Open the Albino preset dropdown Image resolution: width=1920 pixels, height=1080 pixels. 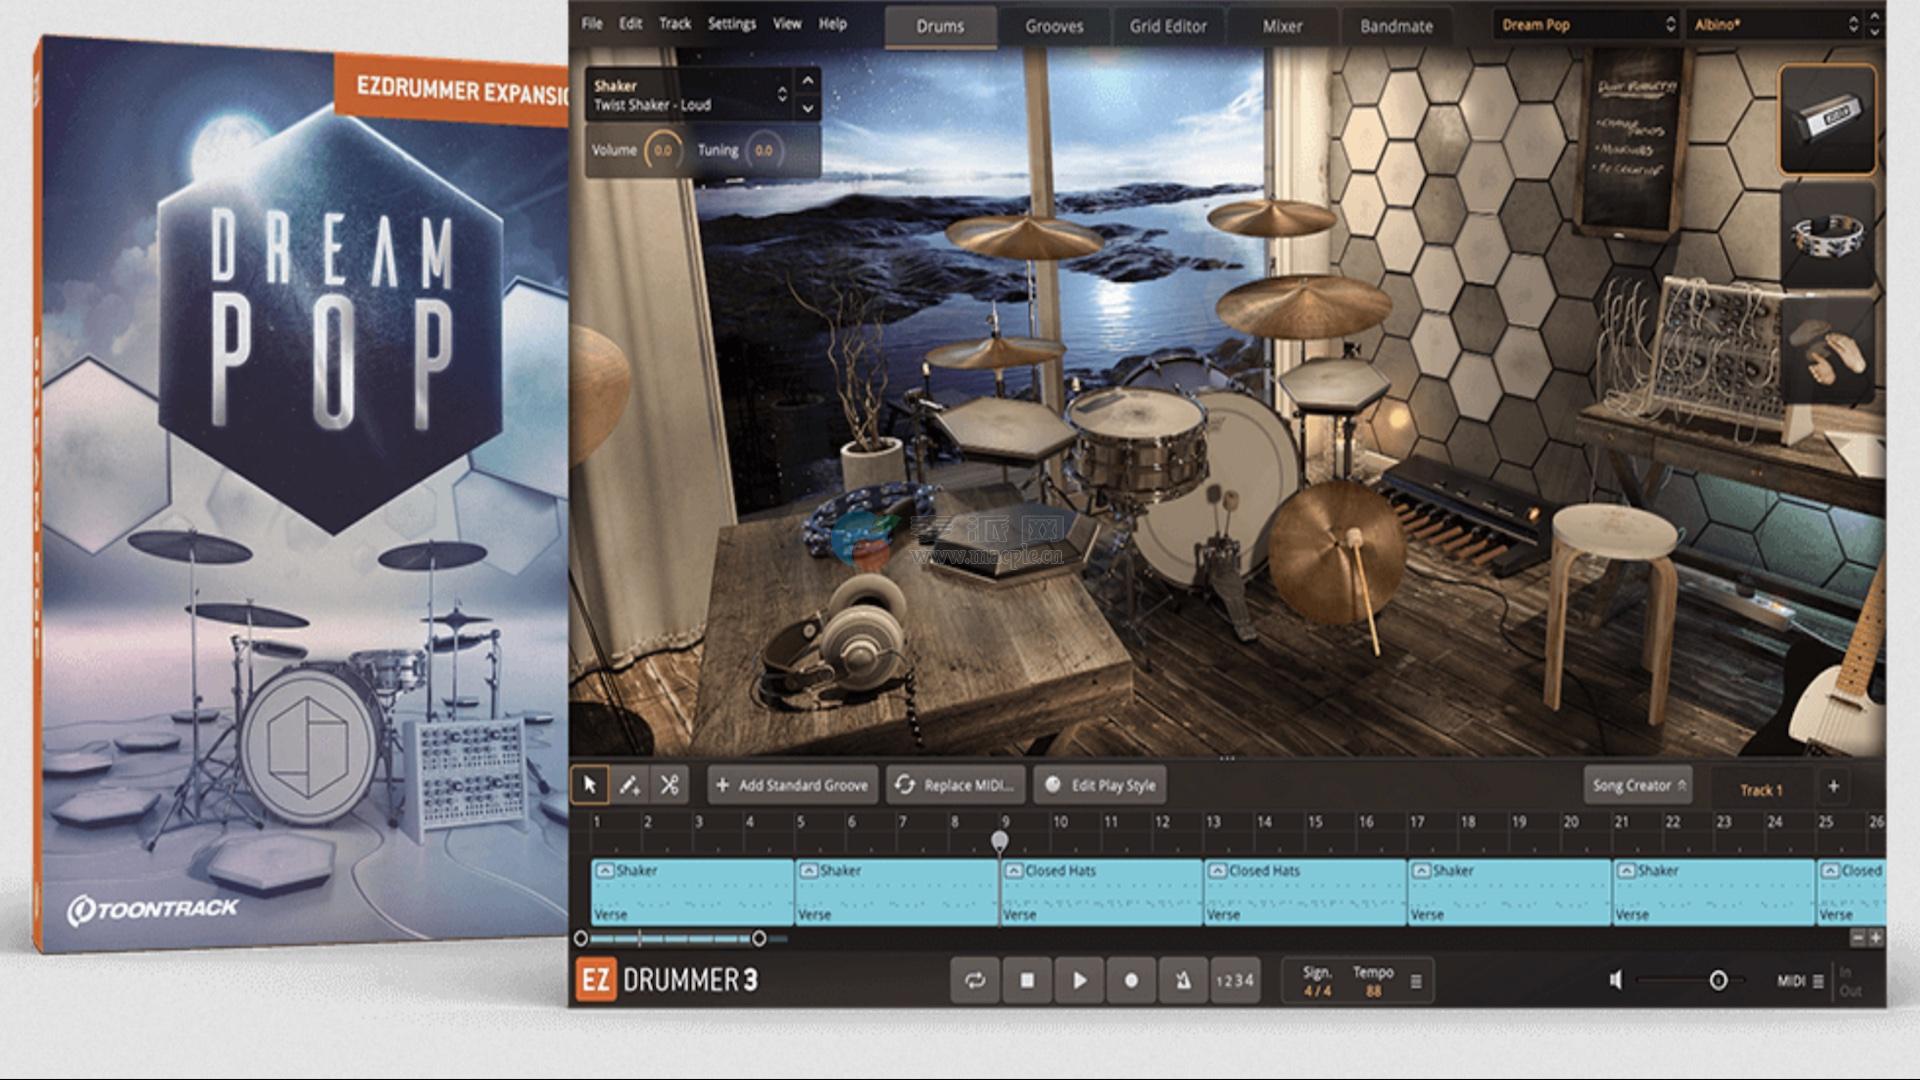1775,25
